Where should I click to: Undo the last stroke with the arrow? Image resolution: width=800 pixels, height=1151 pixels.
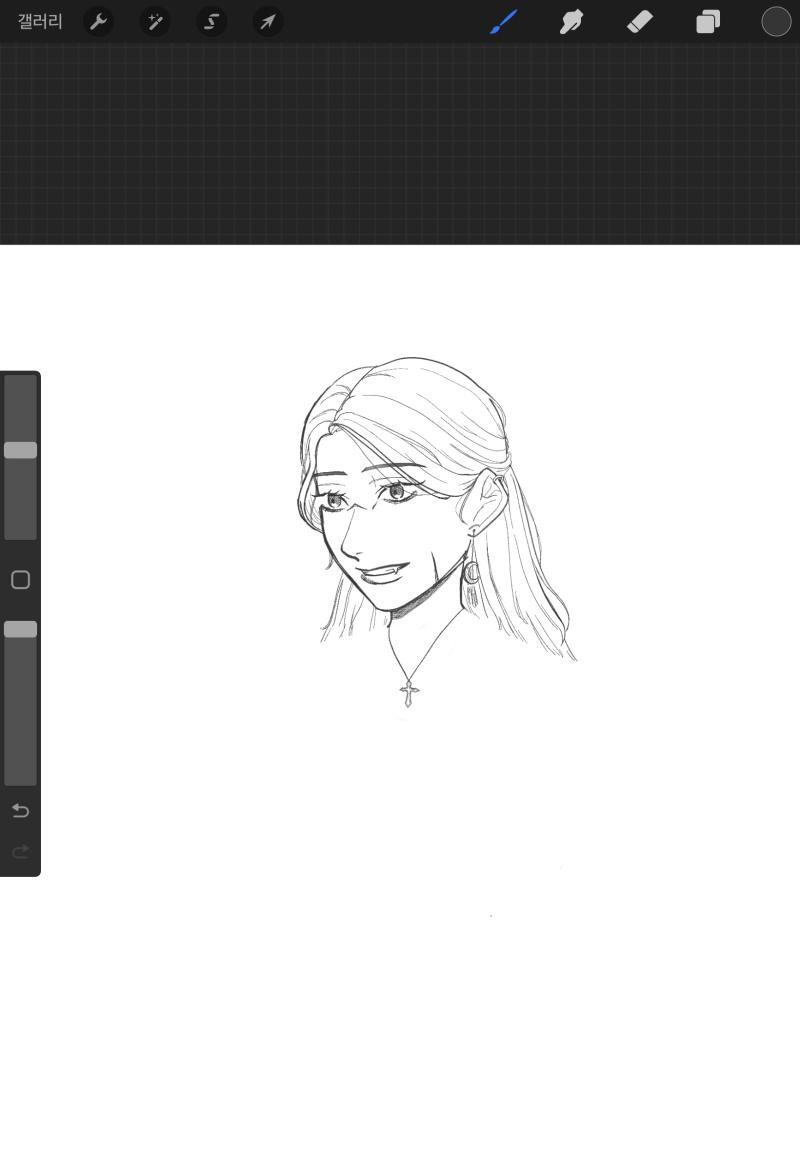pos(21,810)
